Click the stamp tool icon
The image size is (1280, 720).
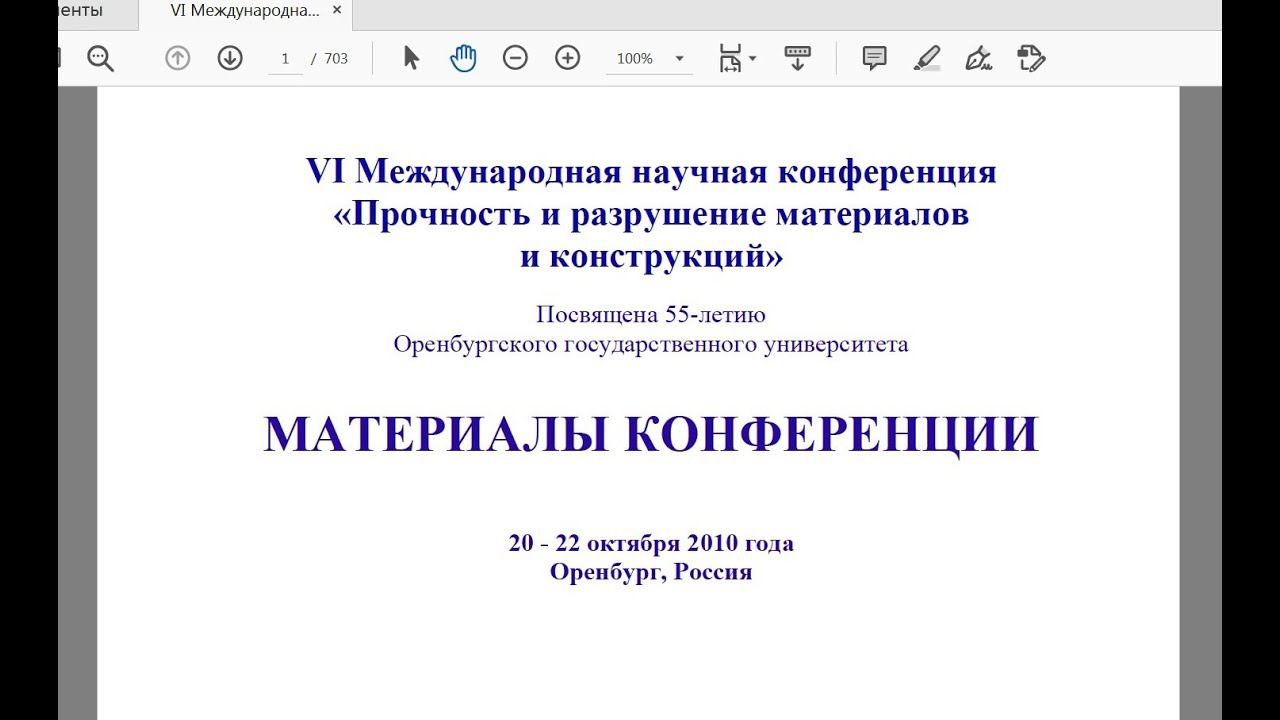click(x=1031, y=58)
